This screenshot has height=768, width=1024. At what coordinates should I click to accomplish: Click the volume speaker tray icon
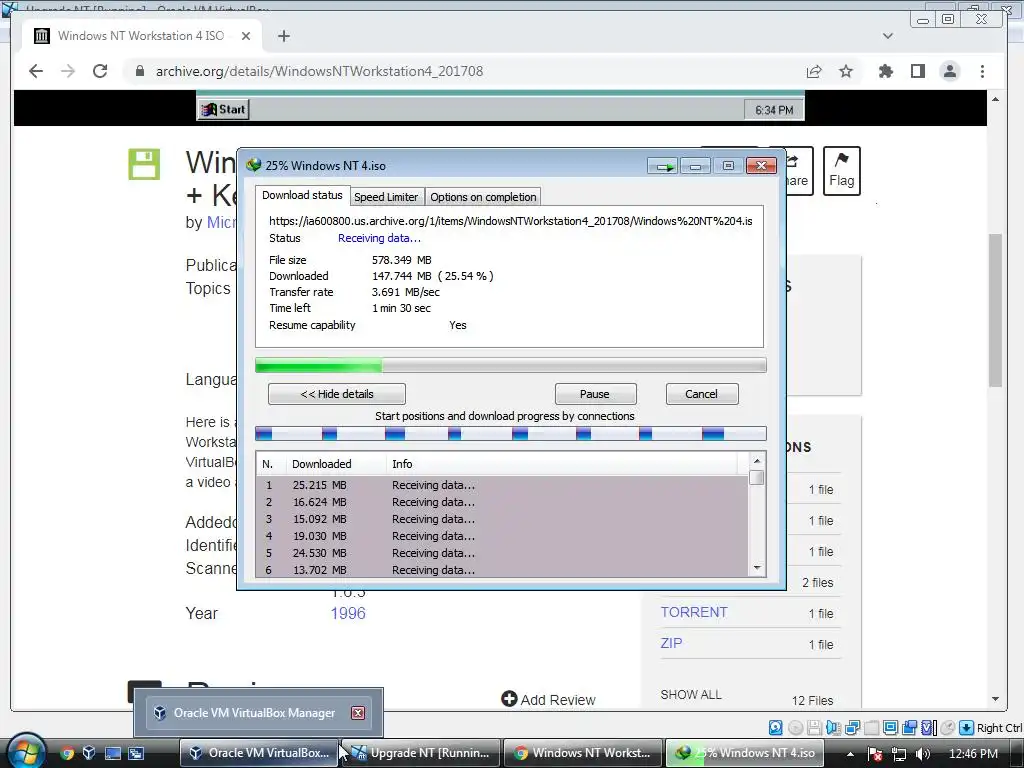click(x=923, y=754)
